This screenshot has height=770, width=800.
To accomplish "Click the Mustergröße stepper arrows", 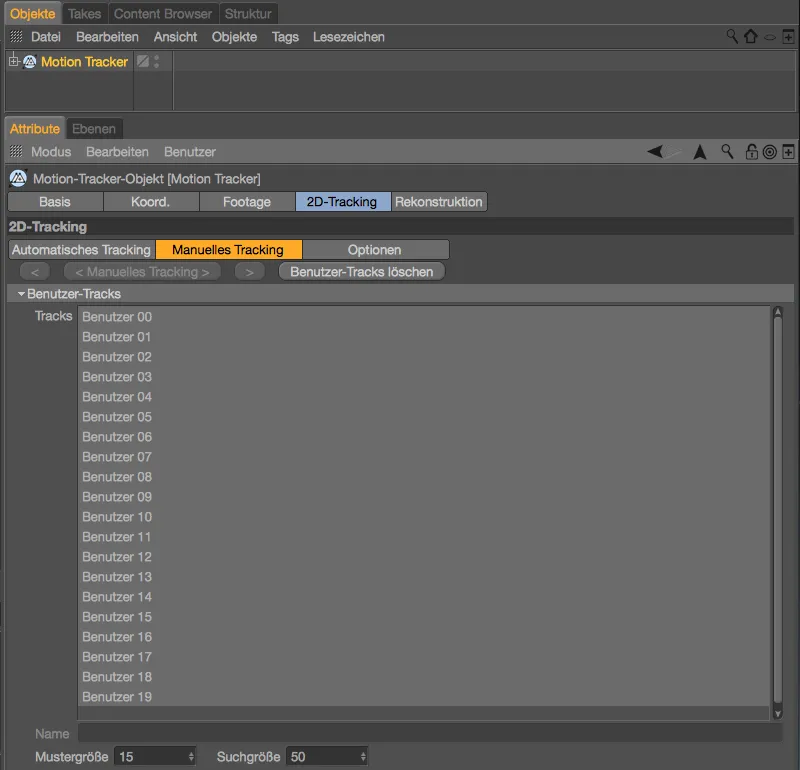I will point(191,757).
